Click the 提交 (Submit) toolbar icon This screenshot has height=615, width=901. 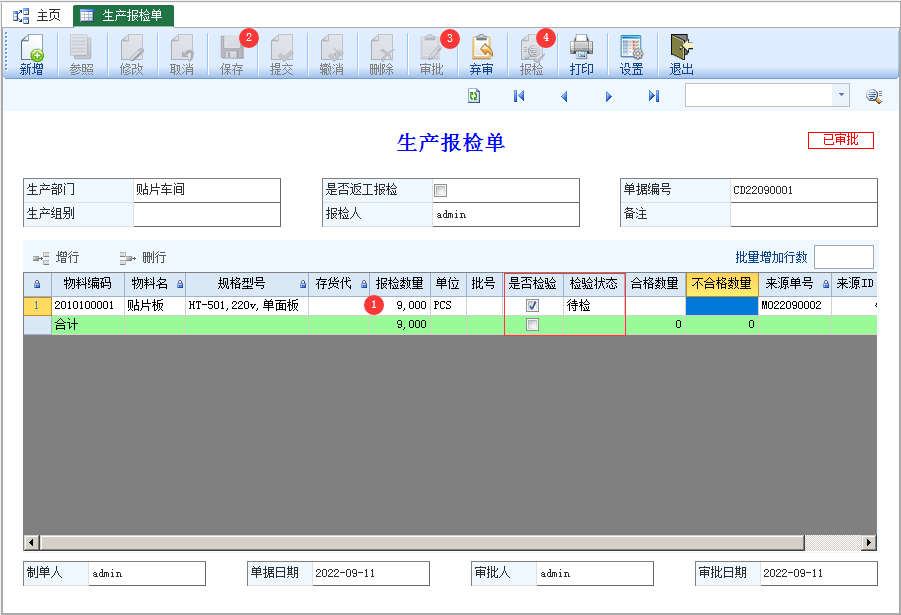(282, 55)
